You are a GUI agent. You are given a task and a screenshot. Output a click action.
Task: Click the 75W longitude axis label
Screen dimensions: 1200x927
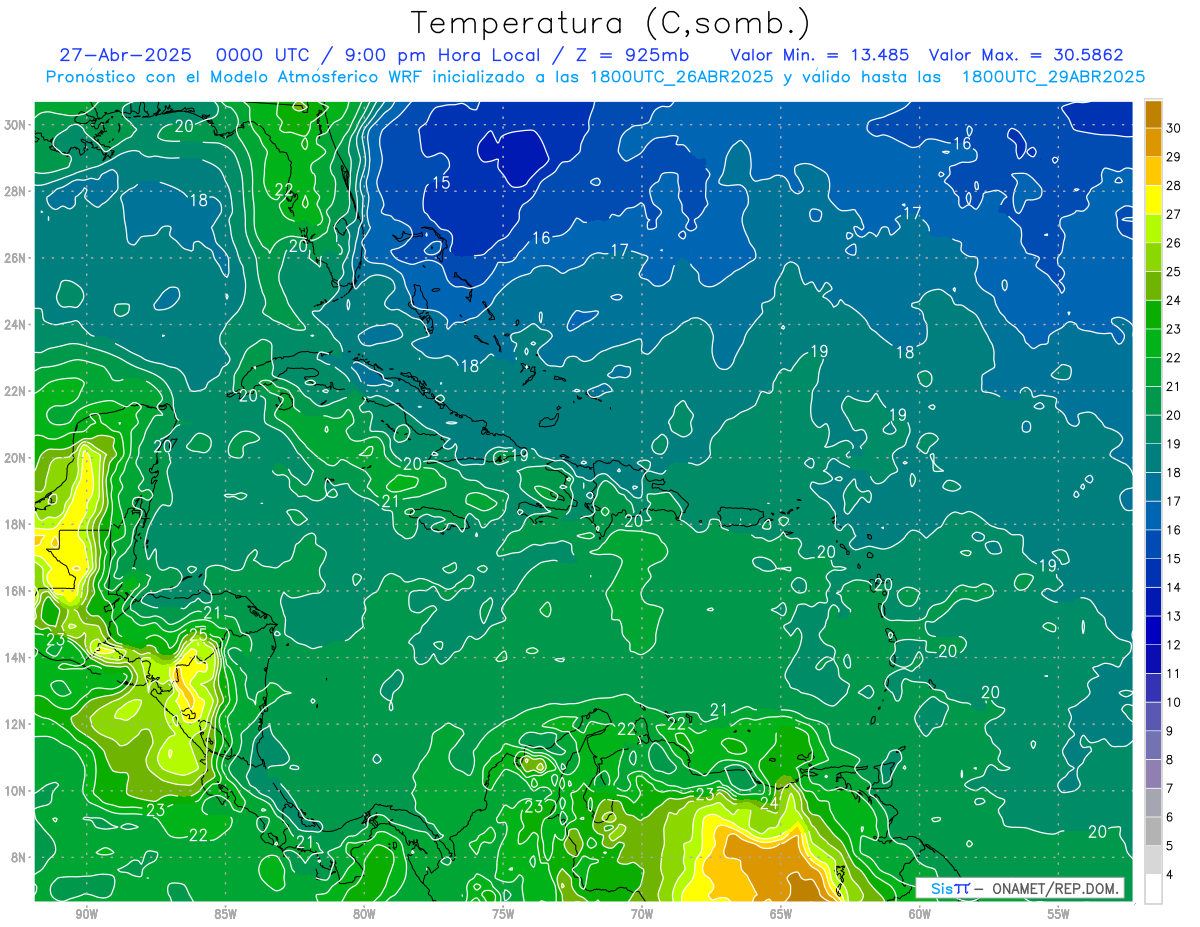503,914
